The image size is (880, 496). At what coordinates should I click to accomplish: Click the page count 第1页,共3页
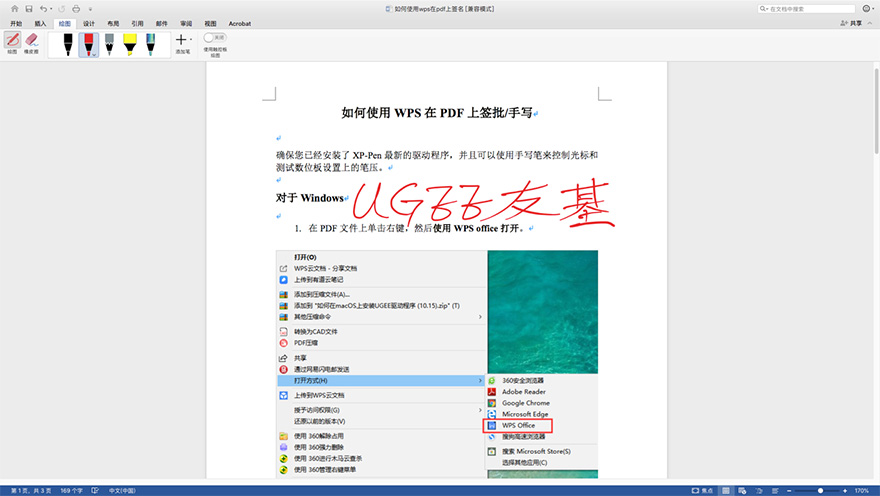[x=31, y=490]
